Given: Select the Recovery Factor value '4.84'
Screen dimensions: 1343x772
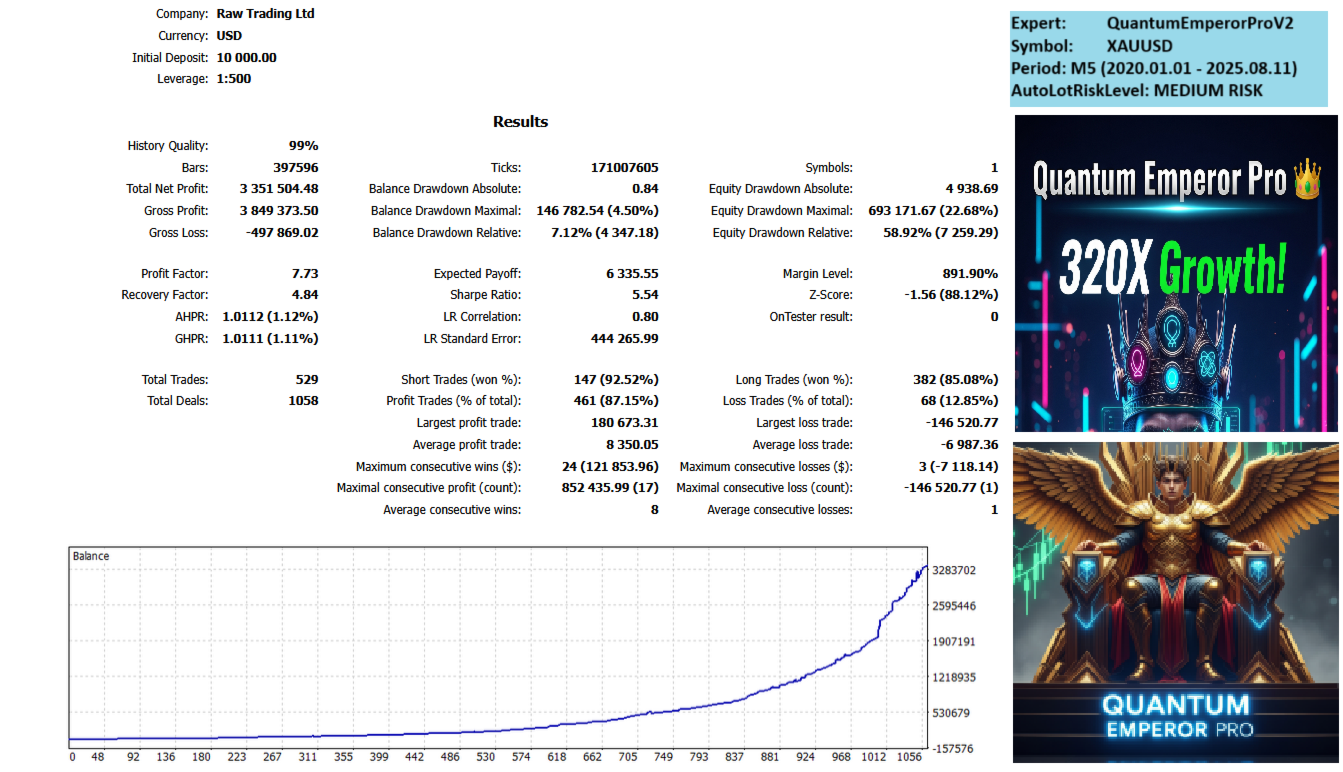Looking at the screenshot, I should click(x=304, y=295).
